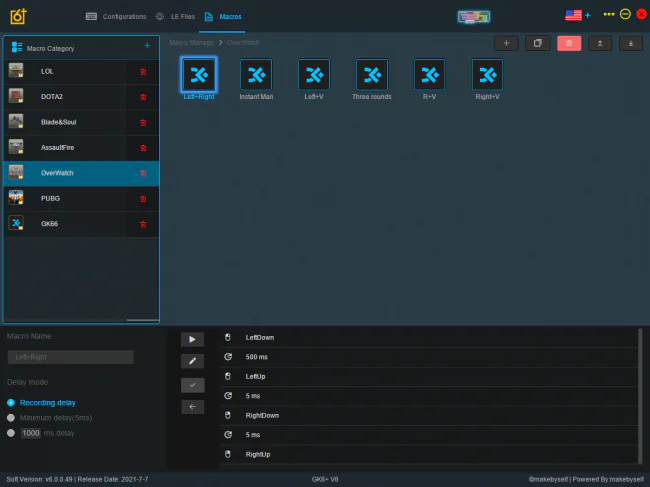This screenshot has height=487, width=650.
Task: Play the macro recording
Action: tap(192, 339)
